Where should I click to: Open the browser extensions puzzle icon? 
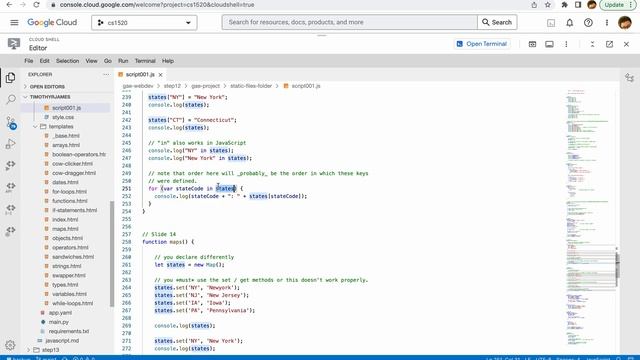(x=564, y=5)
